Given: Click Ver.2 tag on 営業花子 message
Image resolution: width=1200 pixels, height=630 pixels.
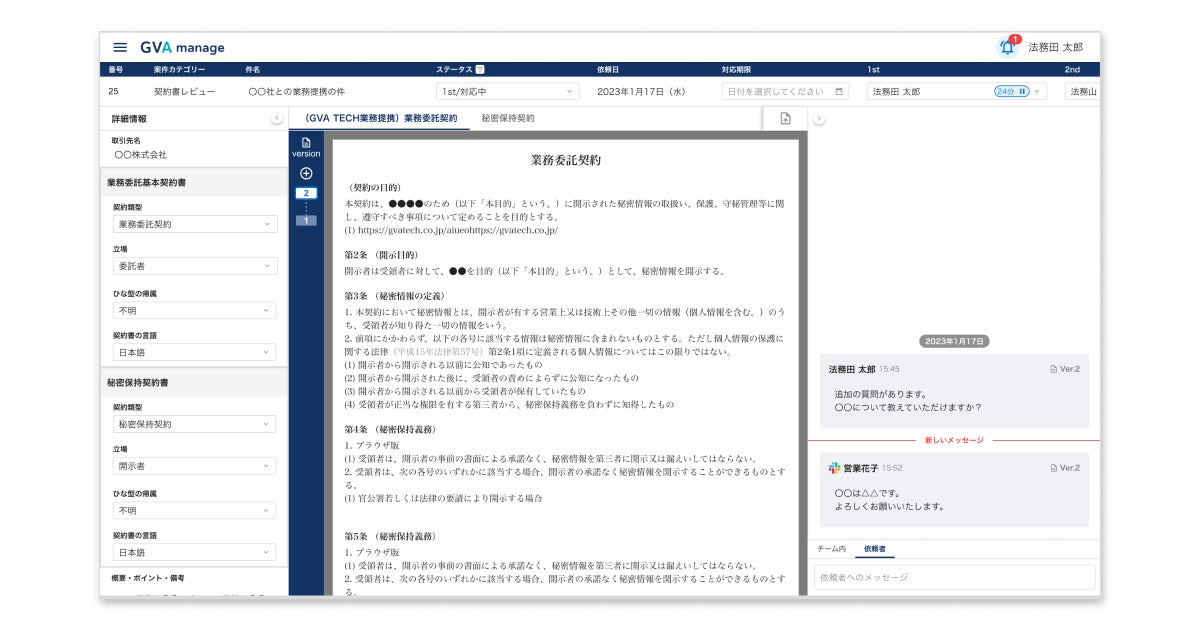Looking at the screenshot, I should [x=1065, y=468].
